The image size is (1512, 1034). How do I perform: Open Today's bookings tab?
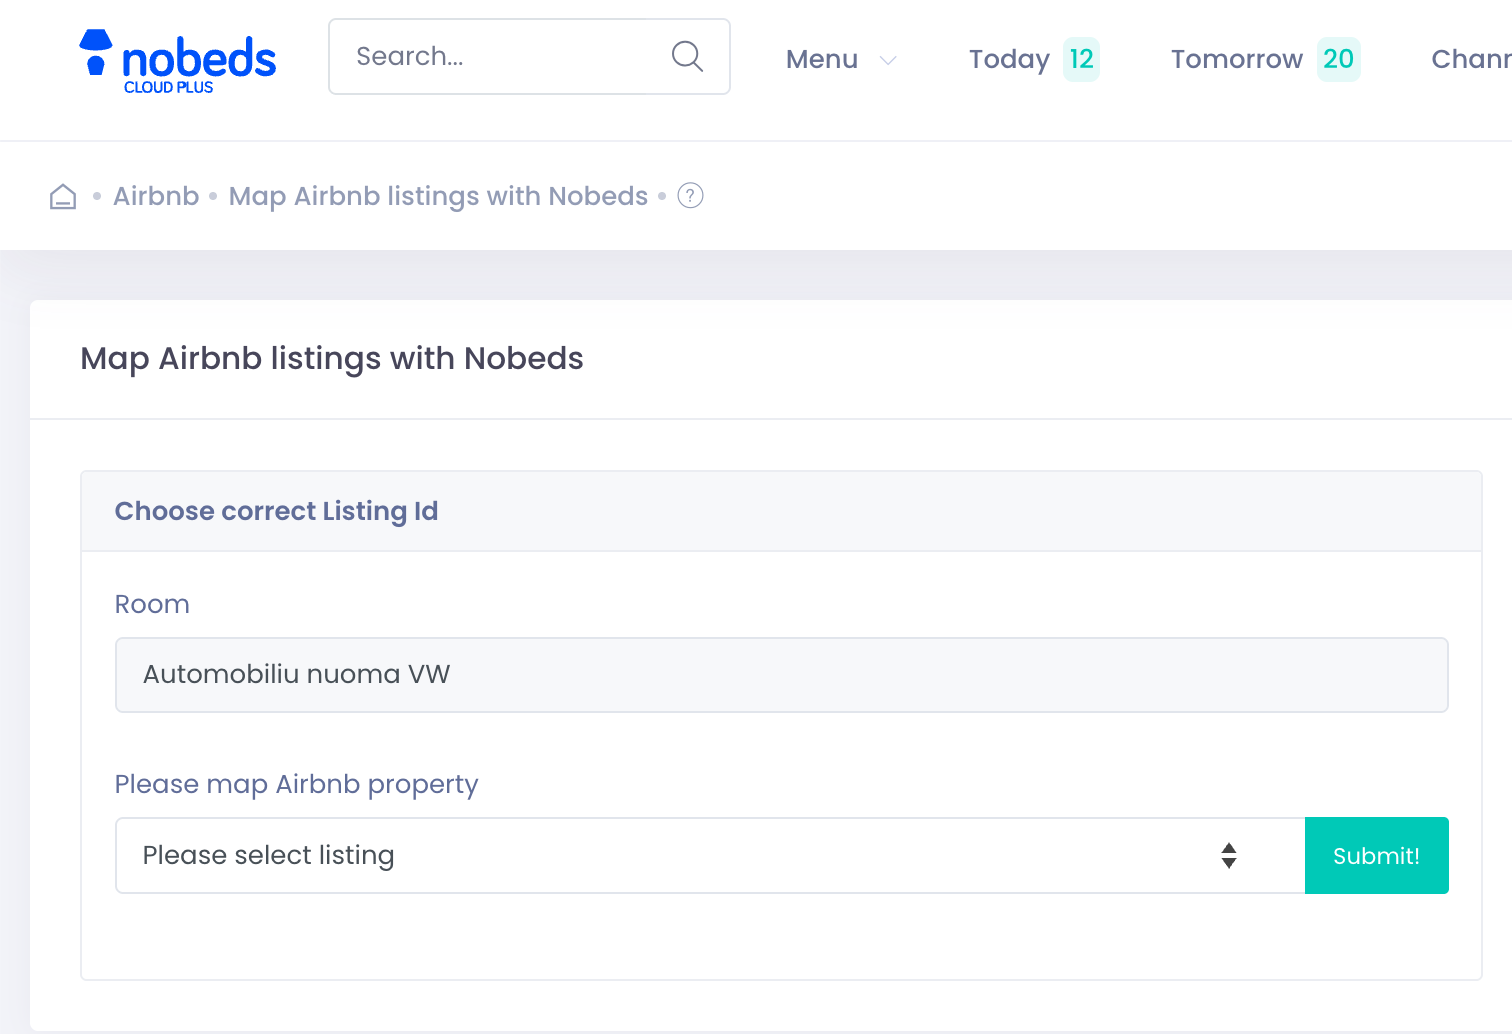click(1009, 59)
